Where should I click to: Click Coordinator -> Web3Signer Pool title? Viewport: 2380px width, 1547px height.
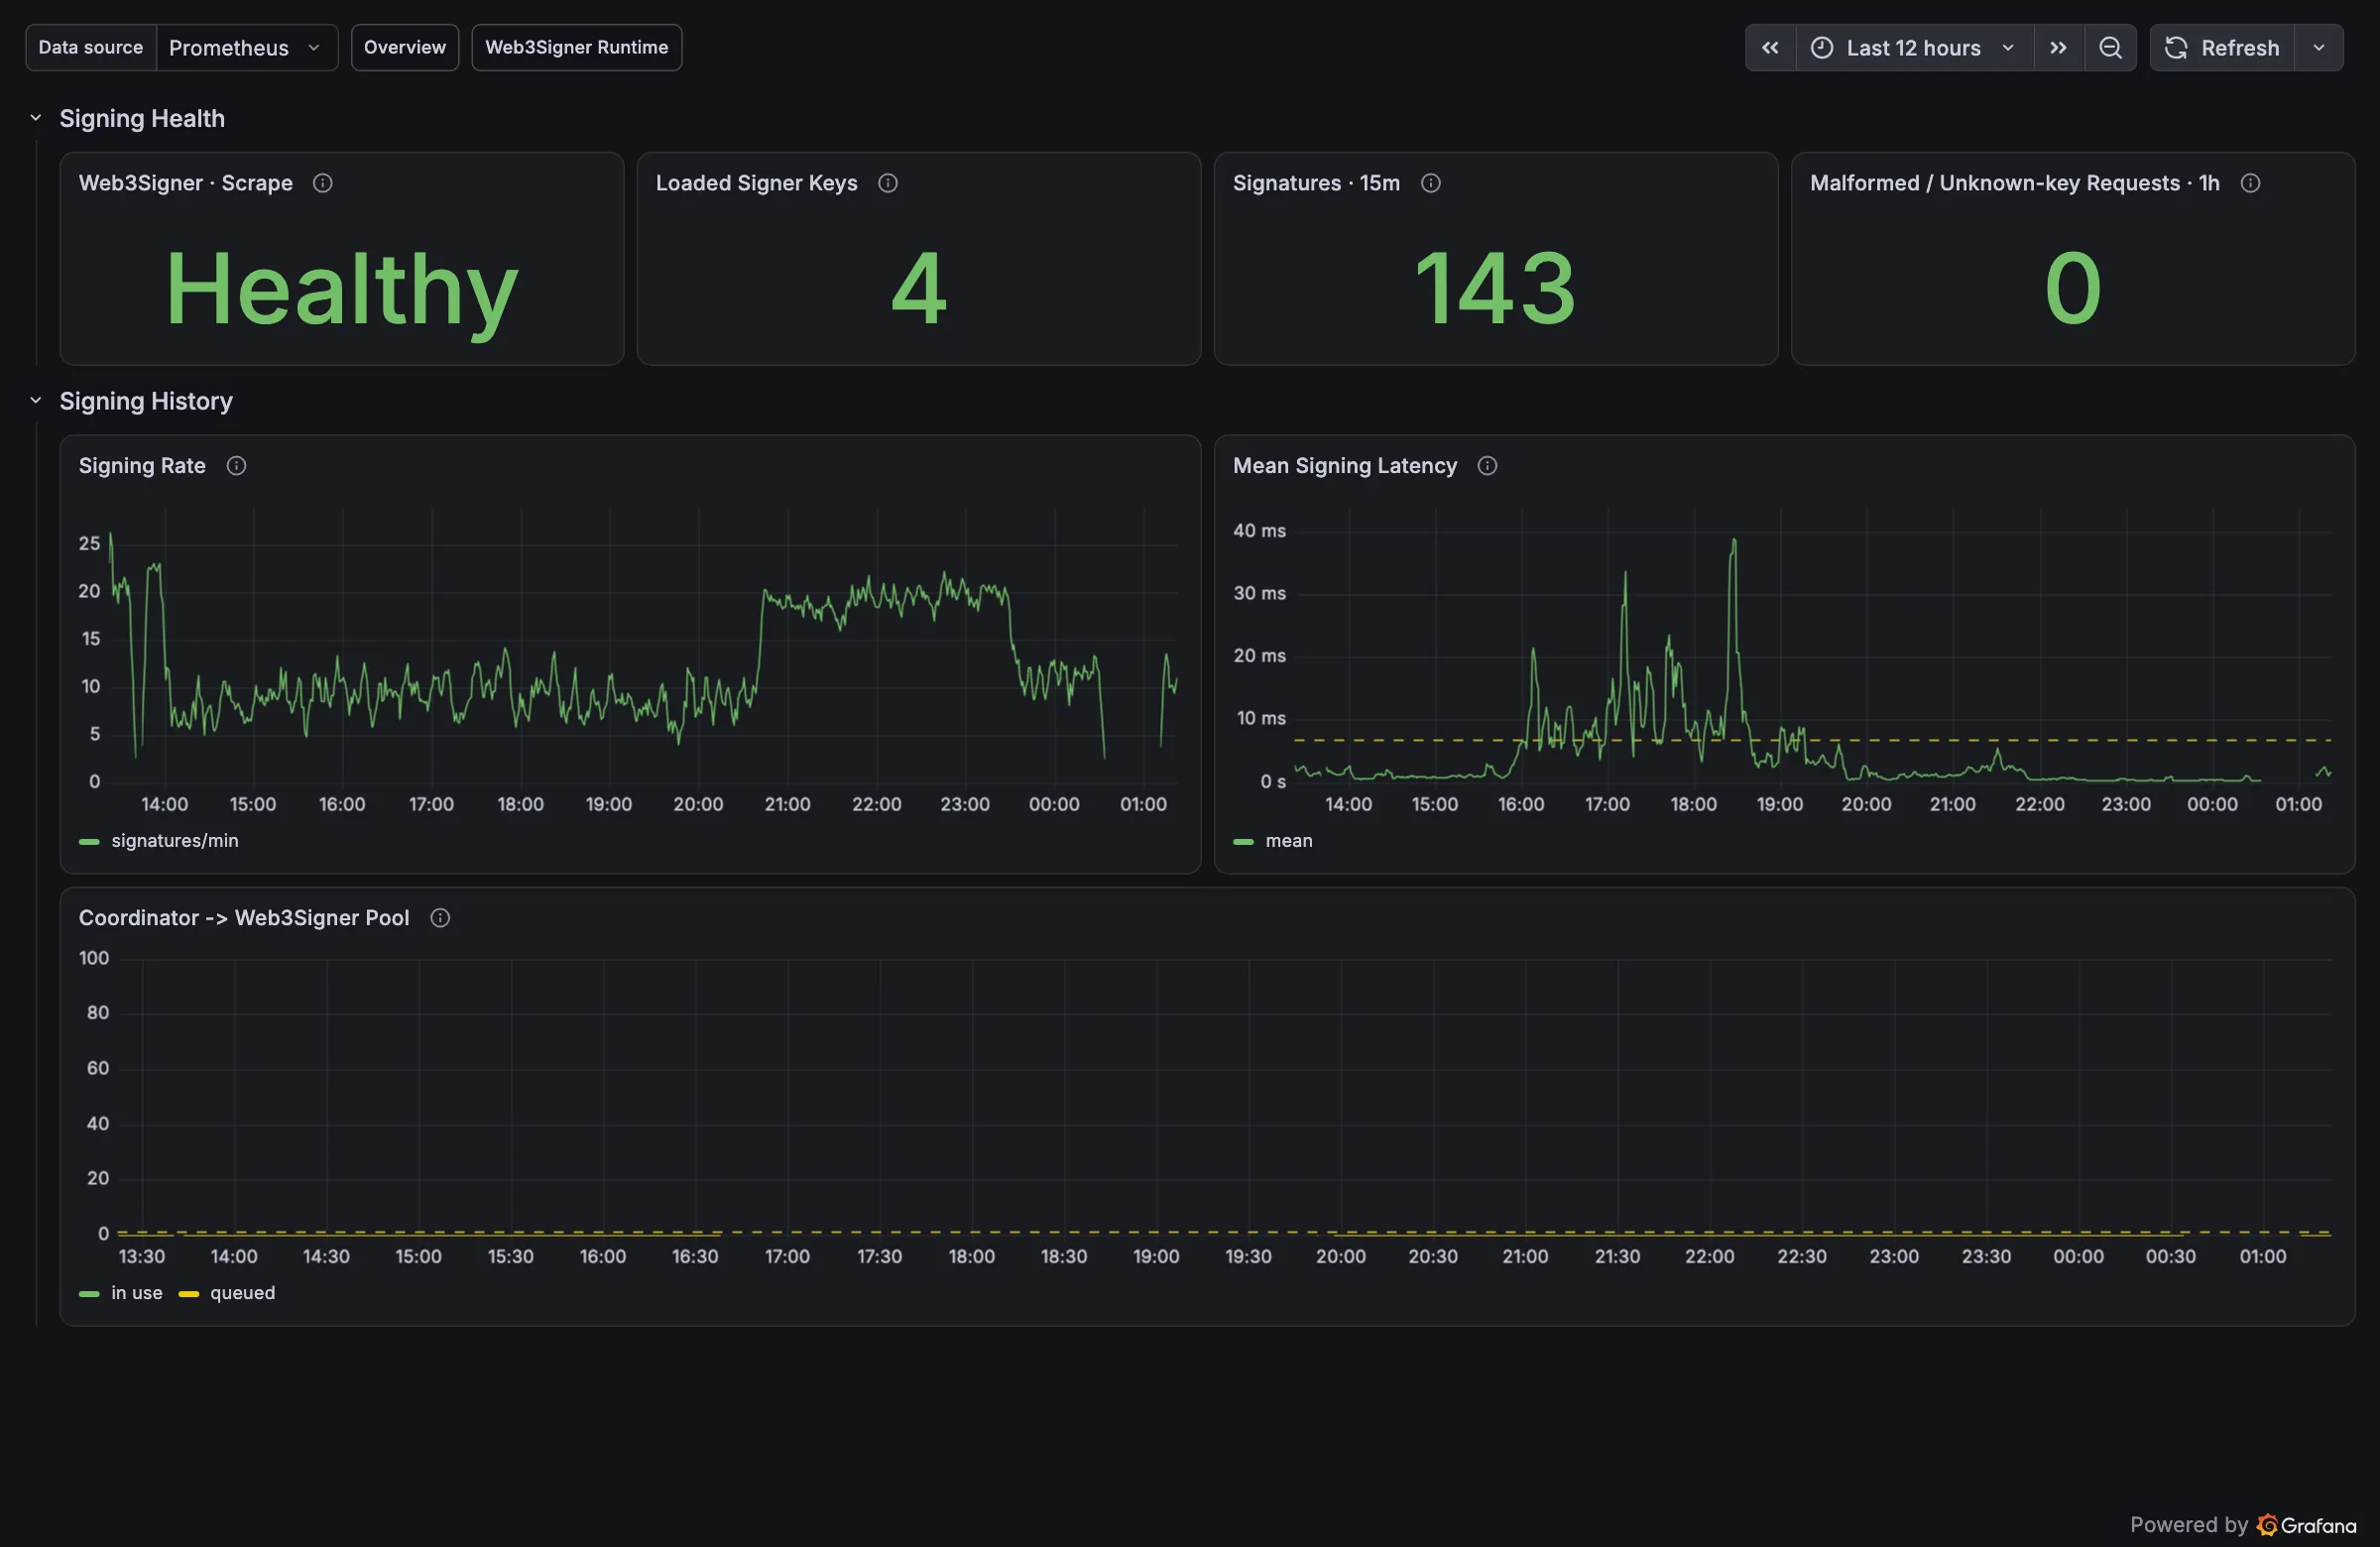[x=244, y=918]
